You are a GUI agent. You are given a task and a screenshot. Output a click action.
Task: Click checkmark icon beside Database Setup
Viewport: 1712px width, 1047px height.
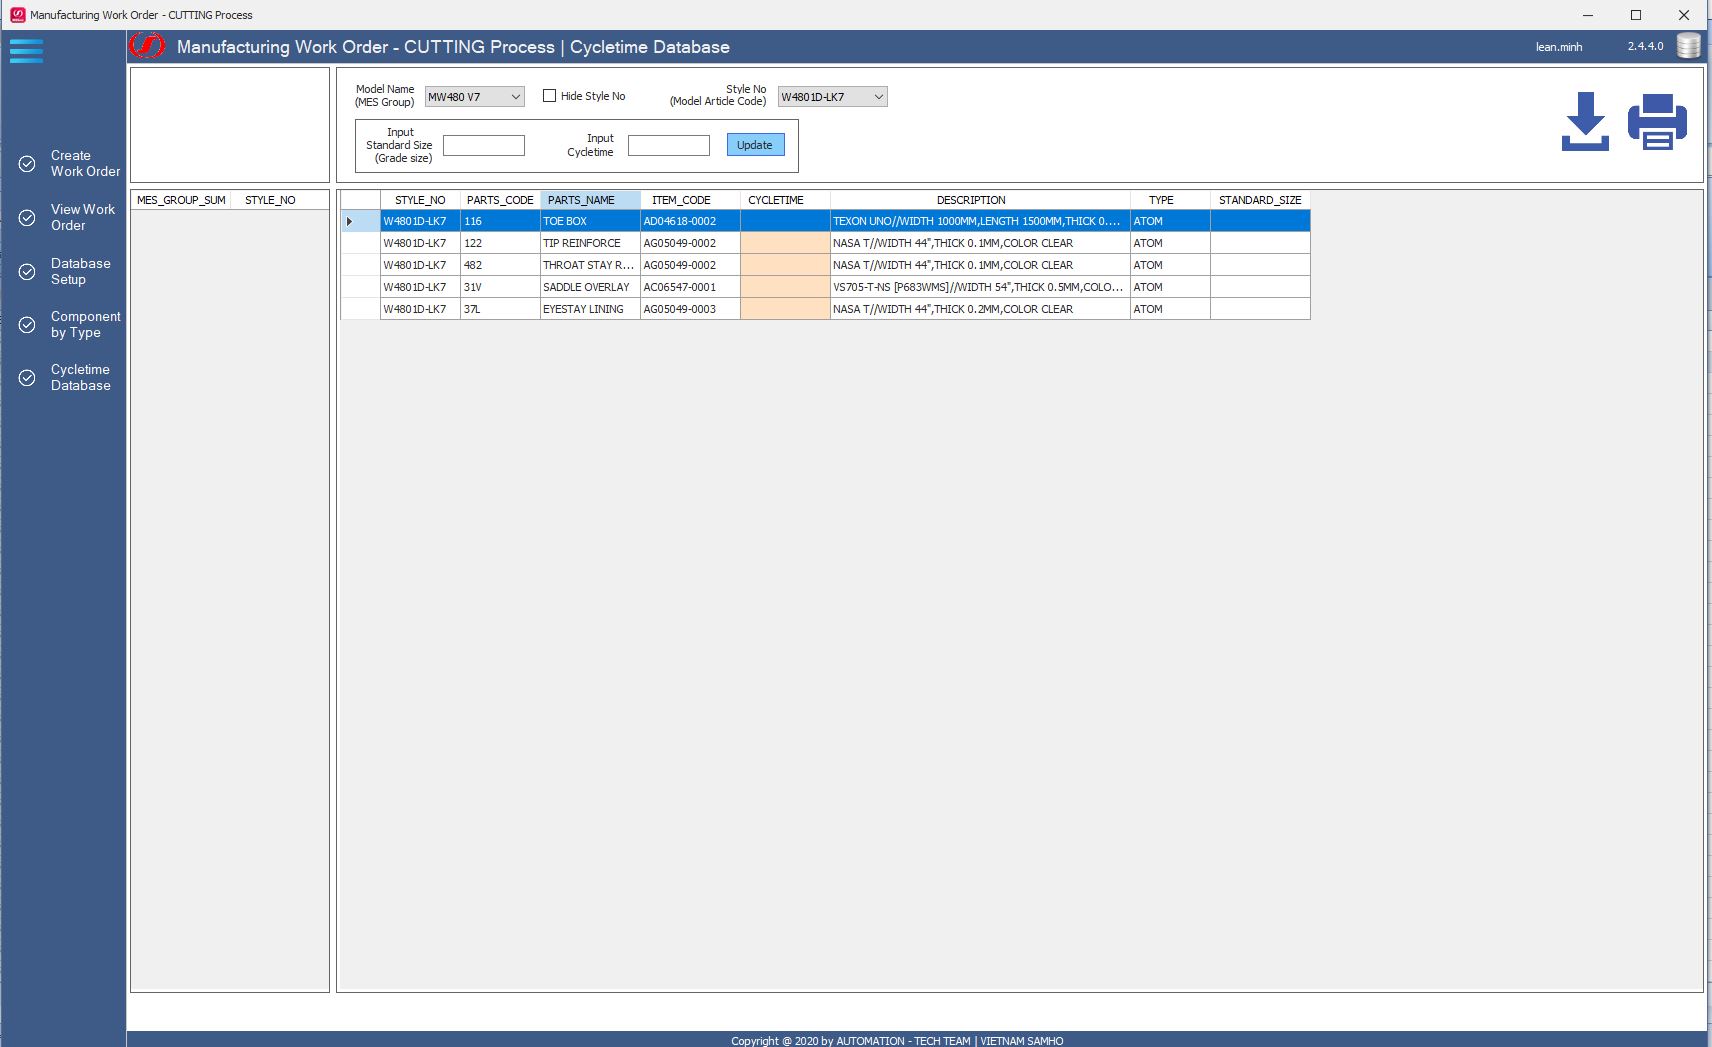click(x=27, y=272)
